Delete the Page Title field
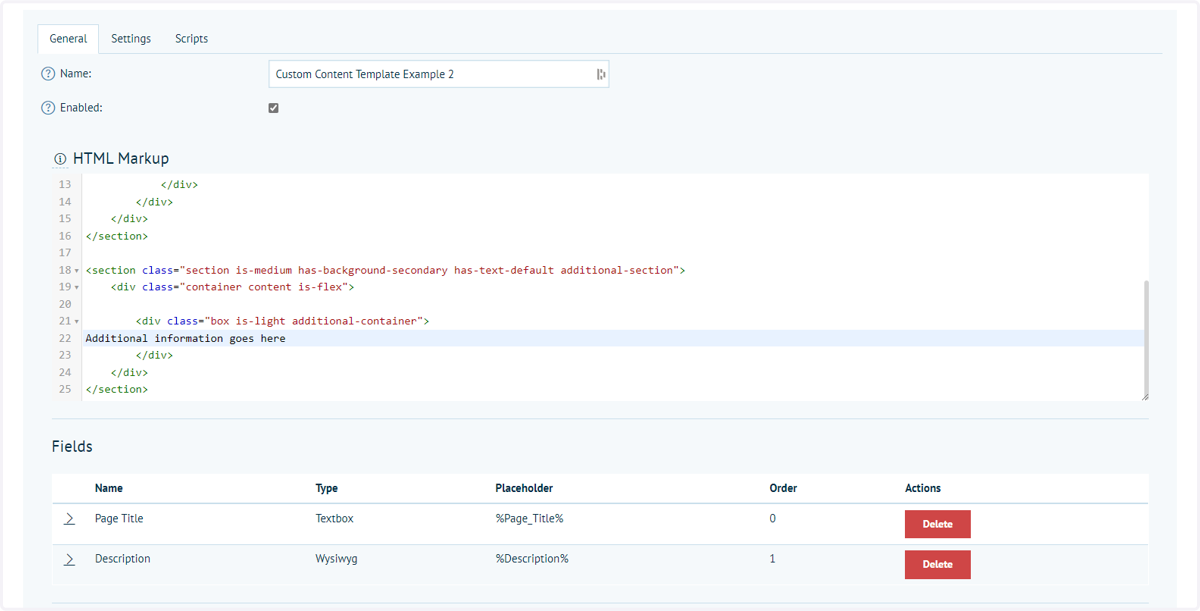Screen dimensions: 1200x611 (x=937, y=524)
